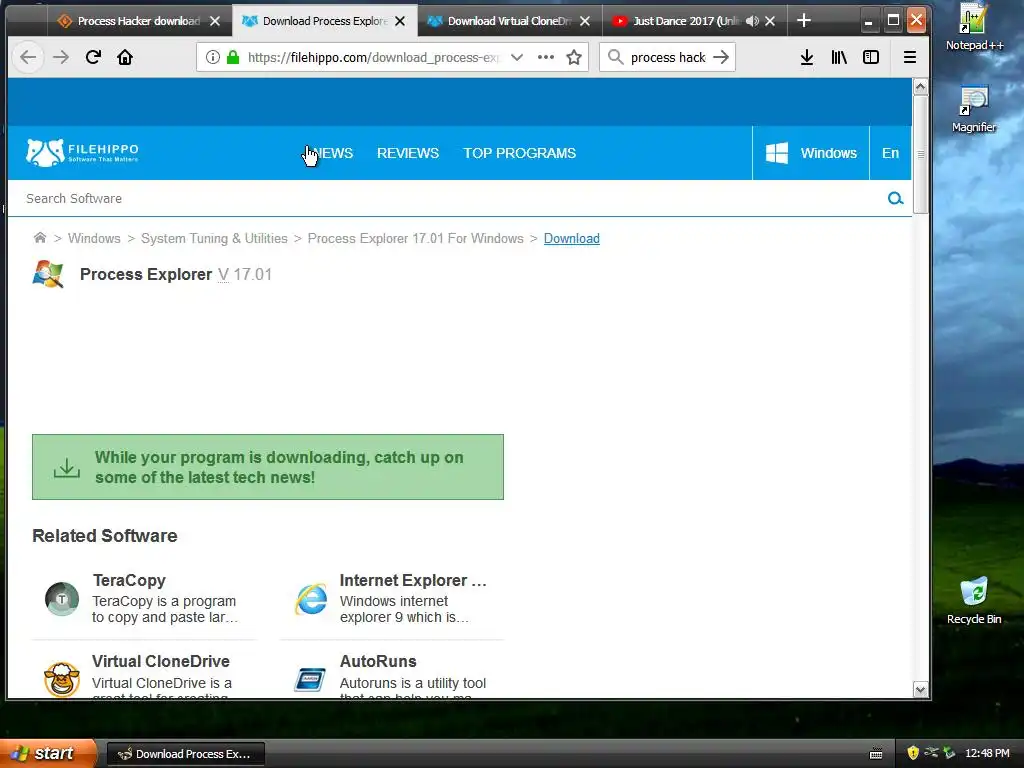Open the browser home page

(x=125, y=57)
